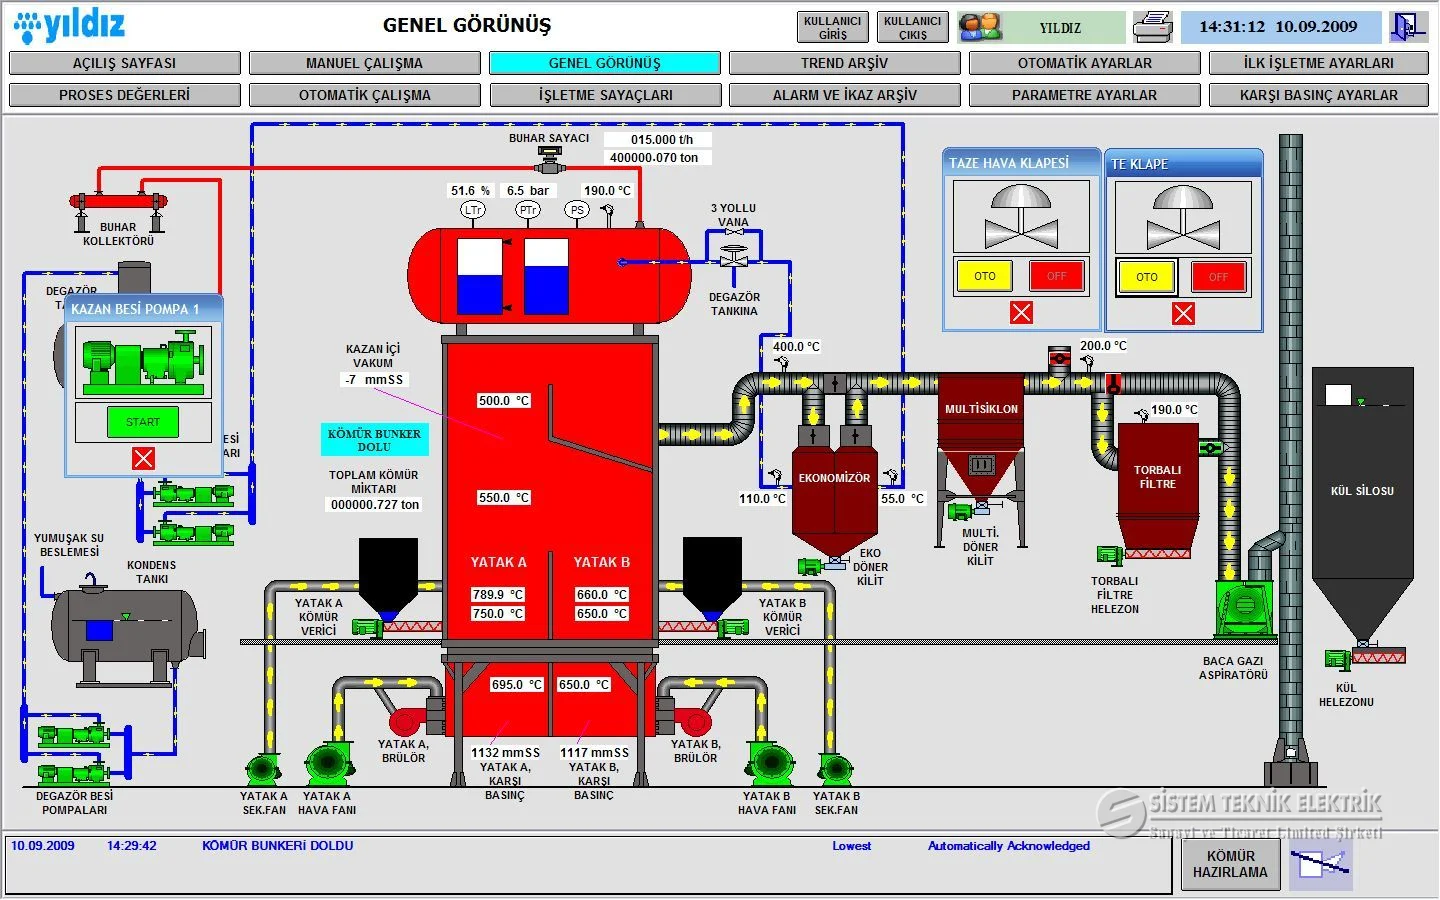Open the Kömür Hazırlama screen
This screenshot has width=1440, height=900.
(x=1230, y=864)
